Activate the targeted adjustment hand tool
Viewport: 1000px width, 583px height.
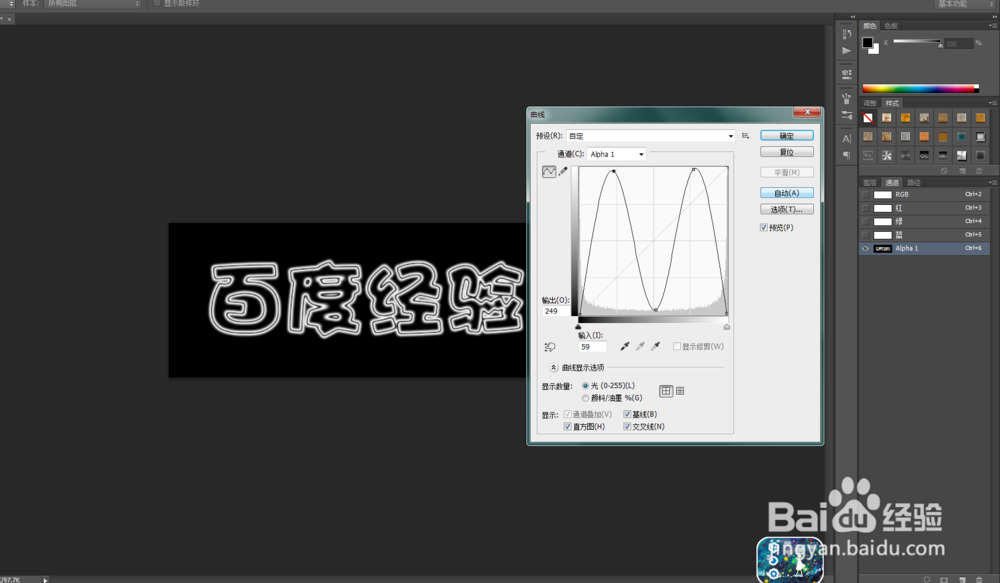550,346
